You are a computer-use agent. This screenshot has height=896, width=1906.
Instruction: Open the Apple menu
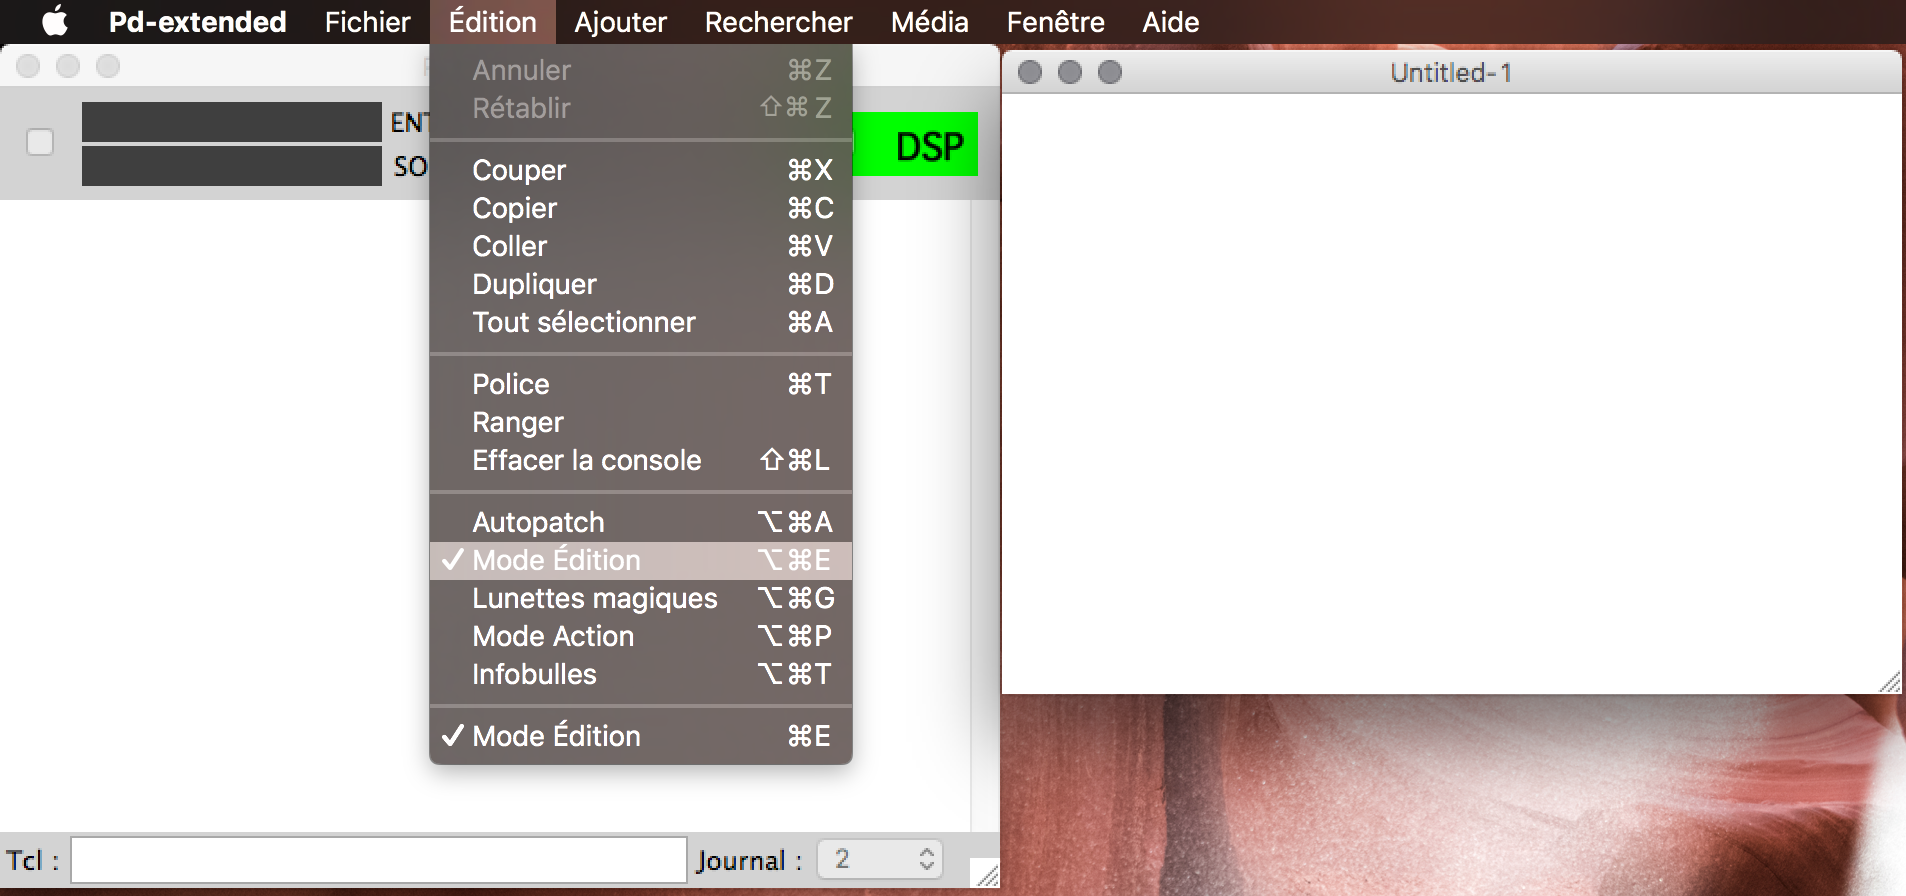pyautogui.click(x=55, y=21)
